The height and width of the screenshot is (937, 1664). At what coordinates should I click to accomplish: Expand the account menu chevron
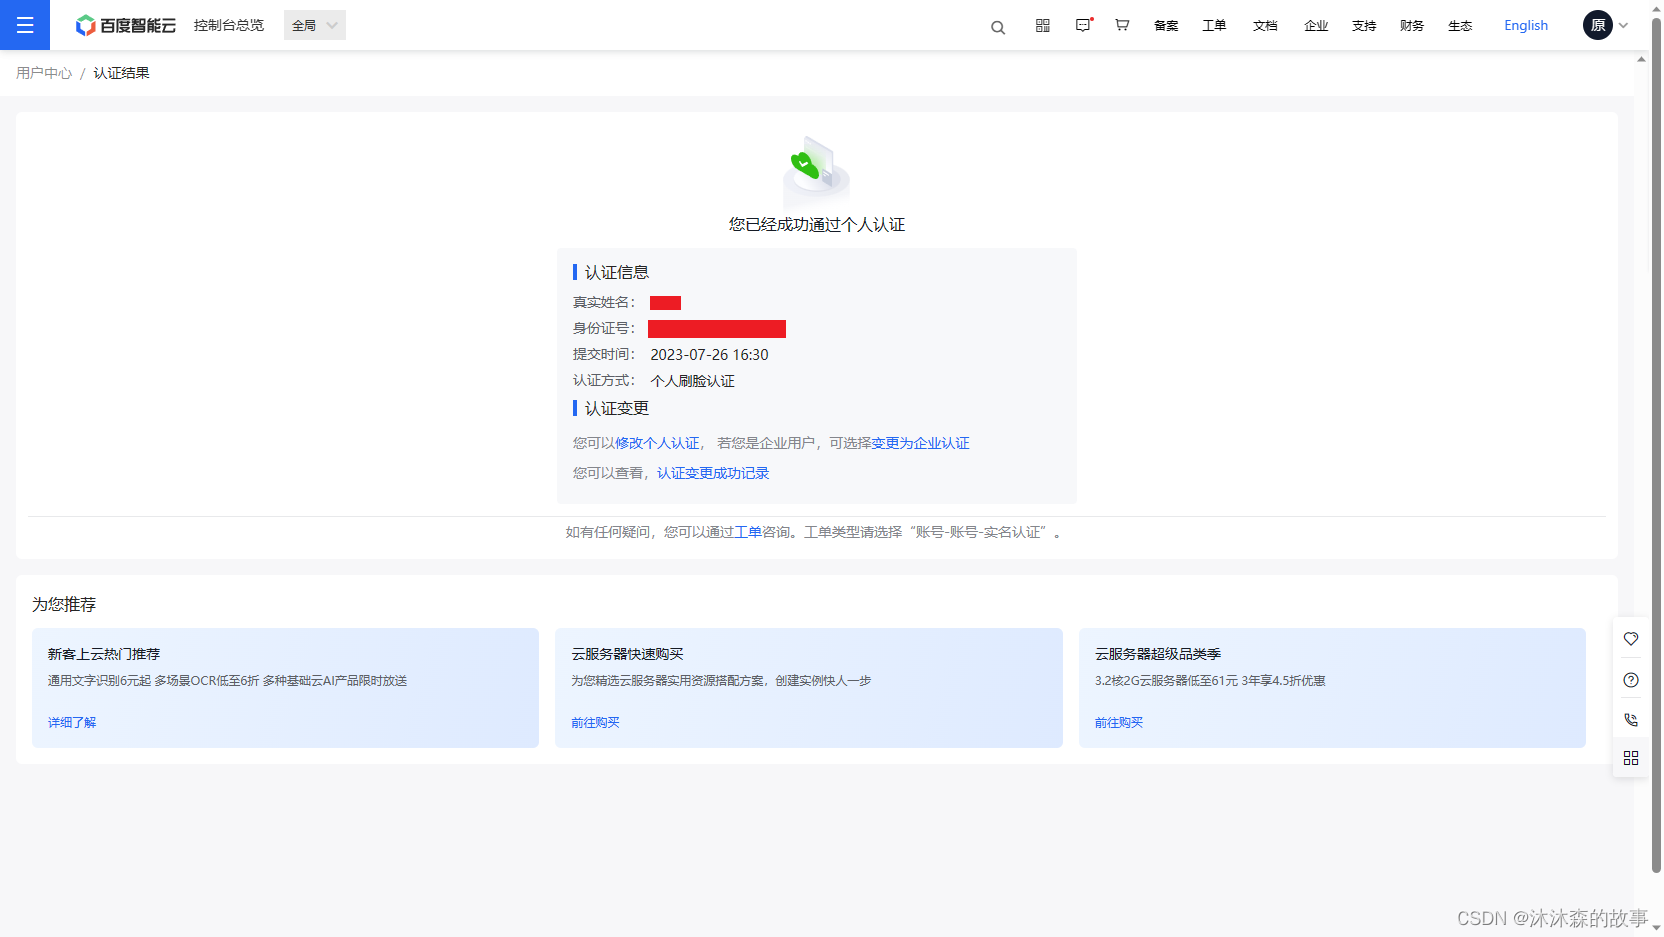pos(1624,26)
